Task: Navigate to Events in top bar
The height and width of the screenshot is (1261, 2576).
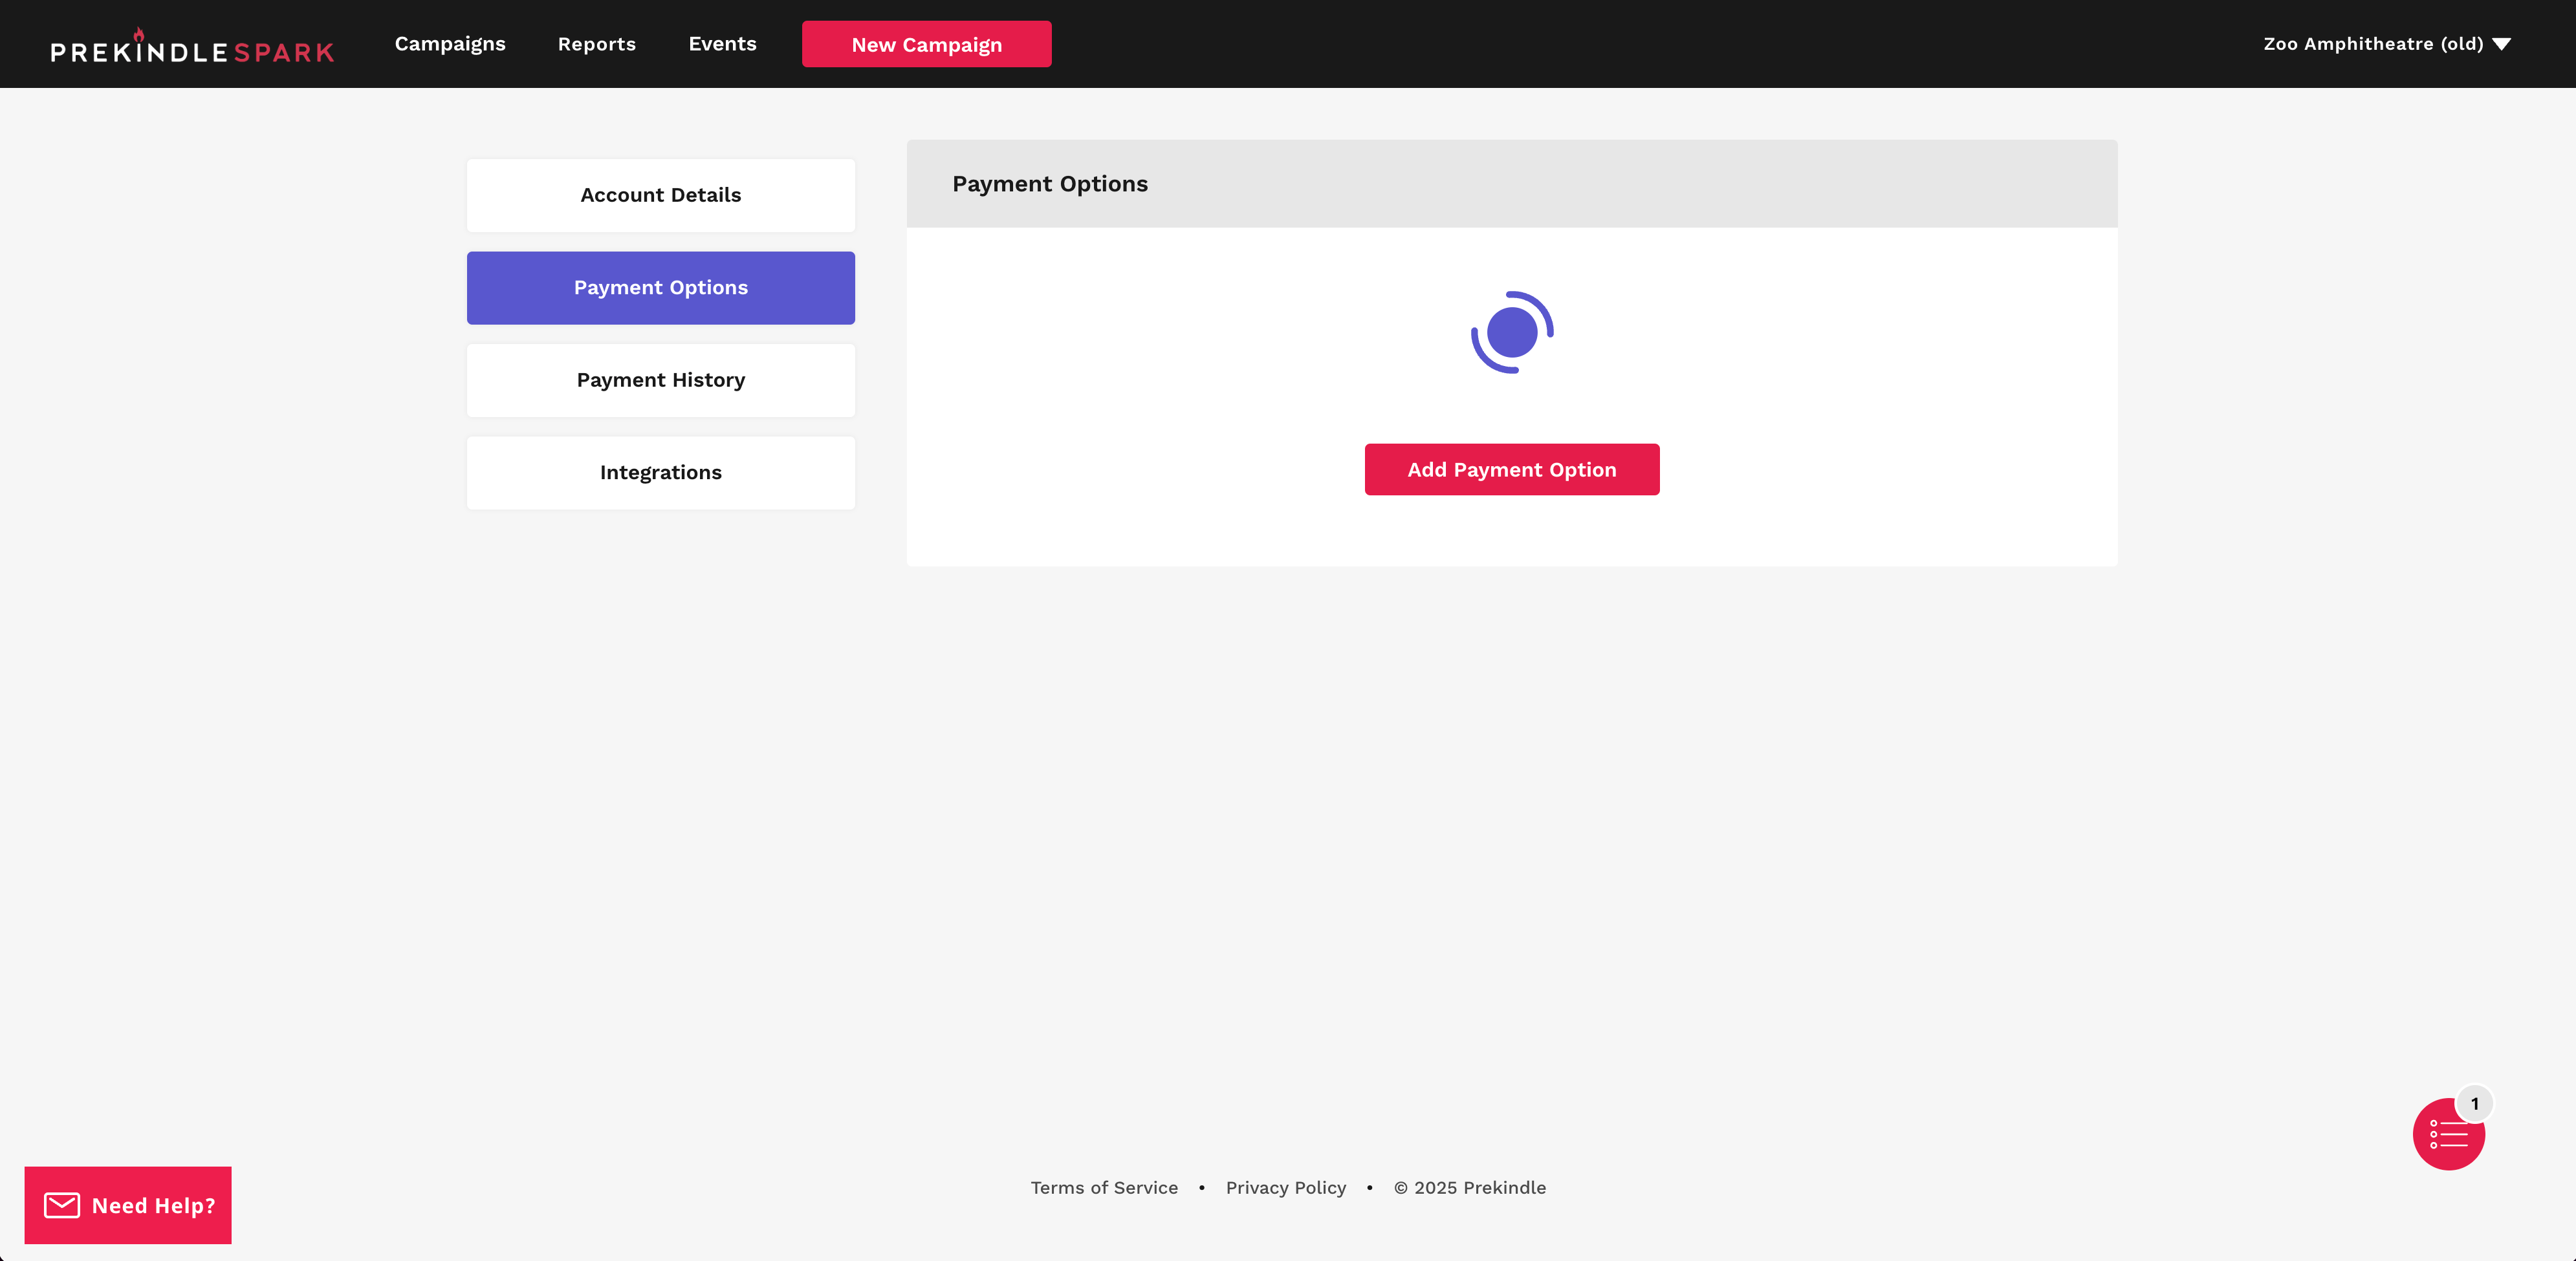Action: 722,44
